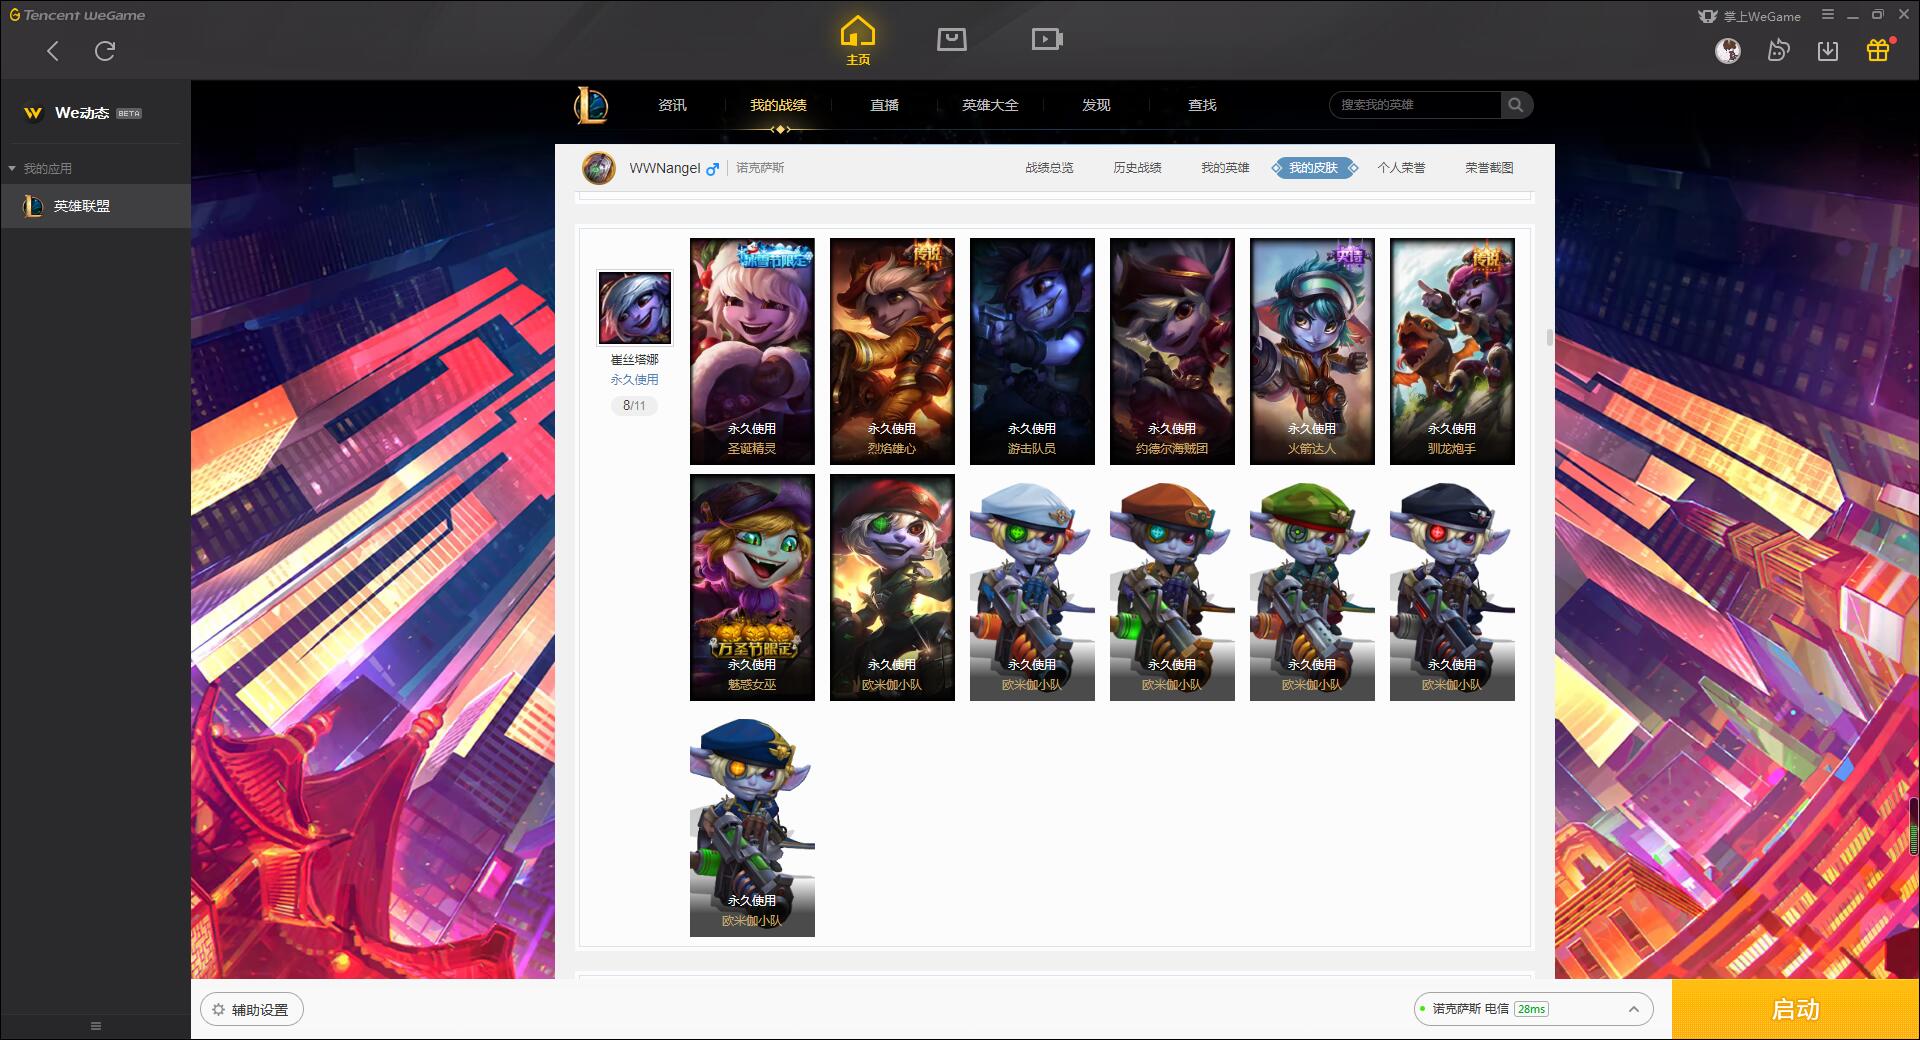The image size is (1920, 1040).
Task: Click the WWNangel profile avatar
Action: point(599,168)
